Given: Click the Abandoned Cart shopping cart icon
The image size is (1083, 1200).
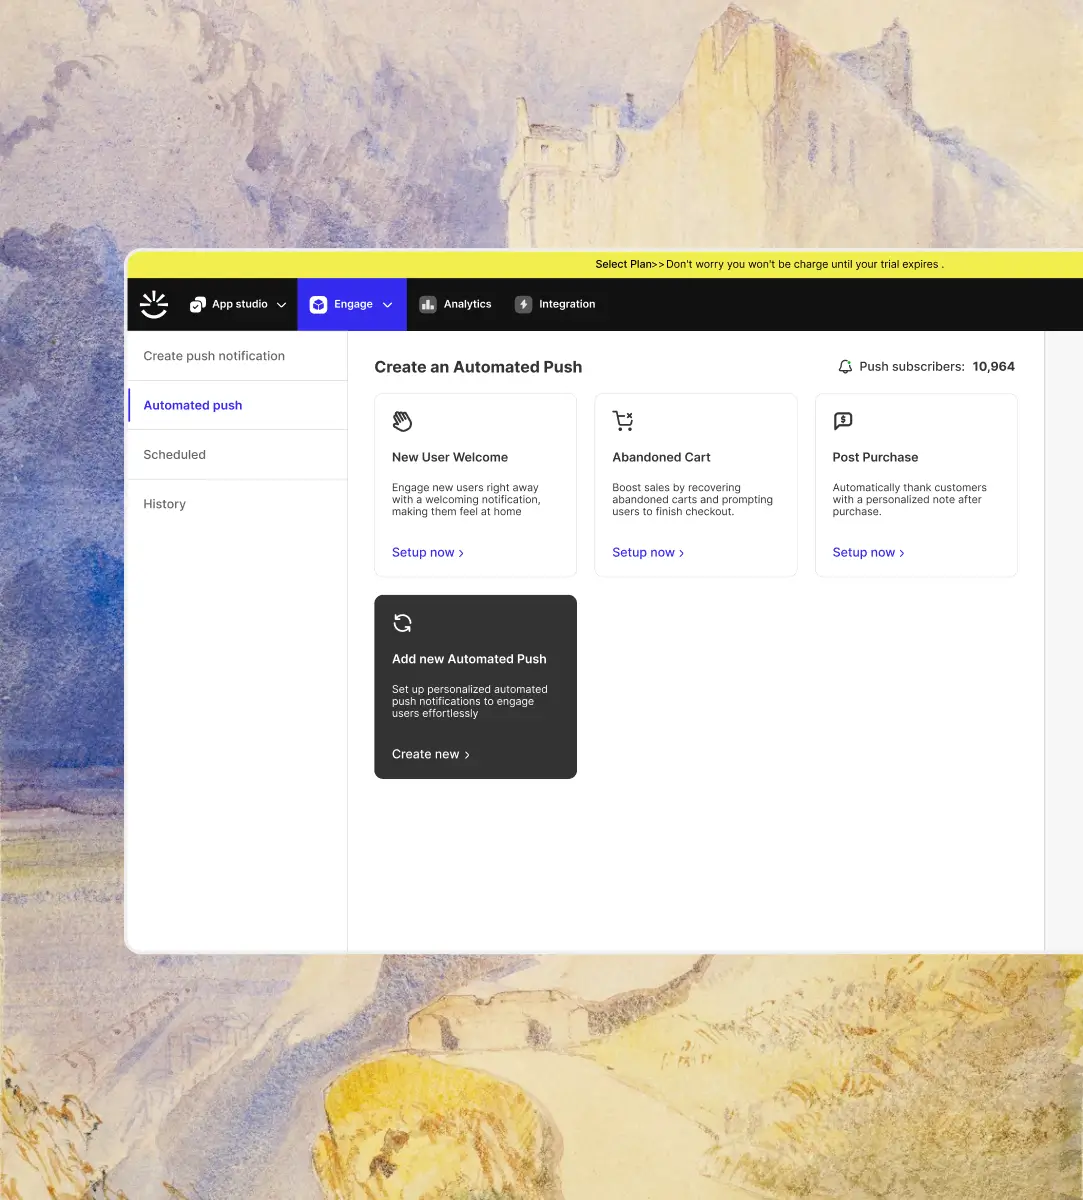Looking at the screenshot, I should [x=623, y=421].
